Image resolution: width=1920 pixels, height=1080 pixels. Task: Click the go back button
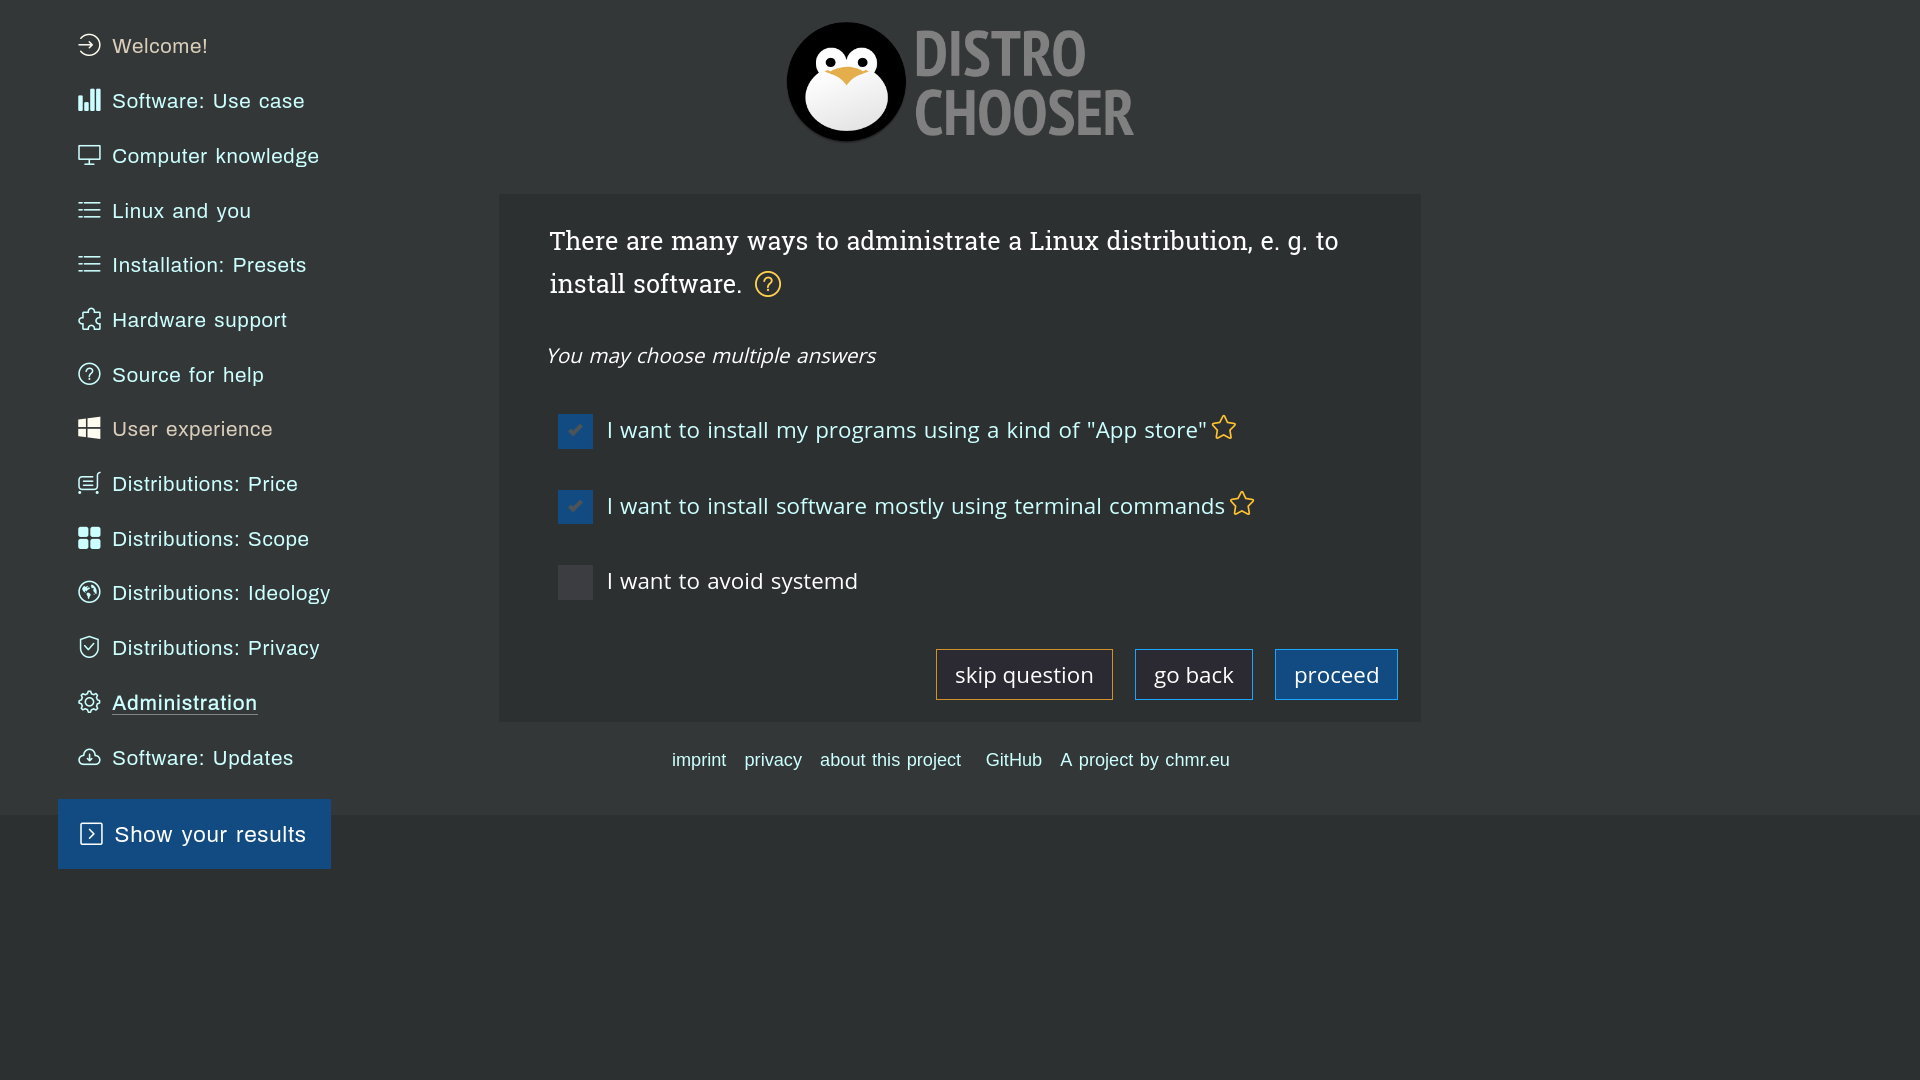[x=1193, y=675]
